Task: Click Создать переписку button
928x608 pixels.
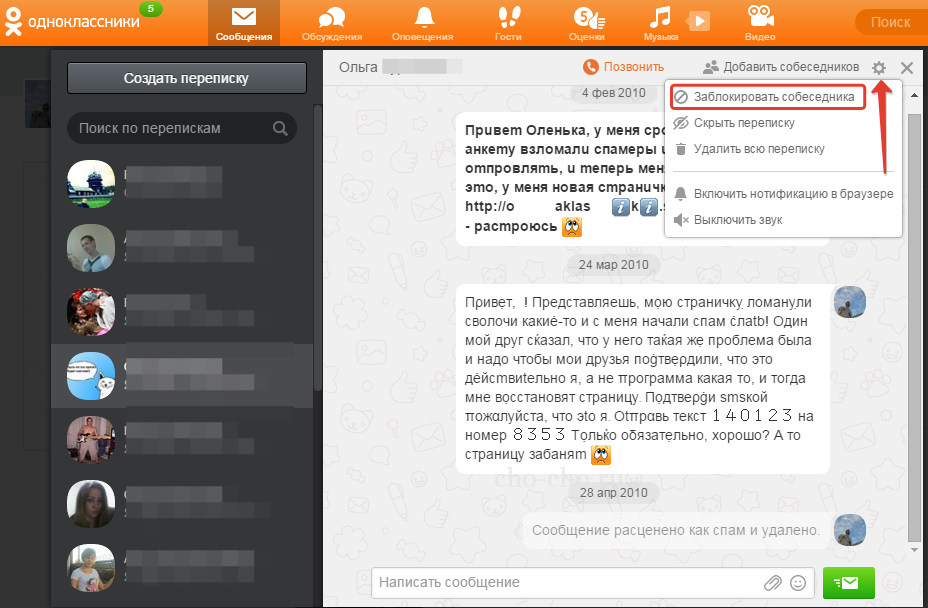Action: coord(186,78)
